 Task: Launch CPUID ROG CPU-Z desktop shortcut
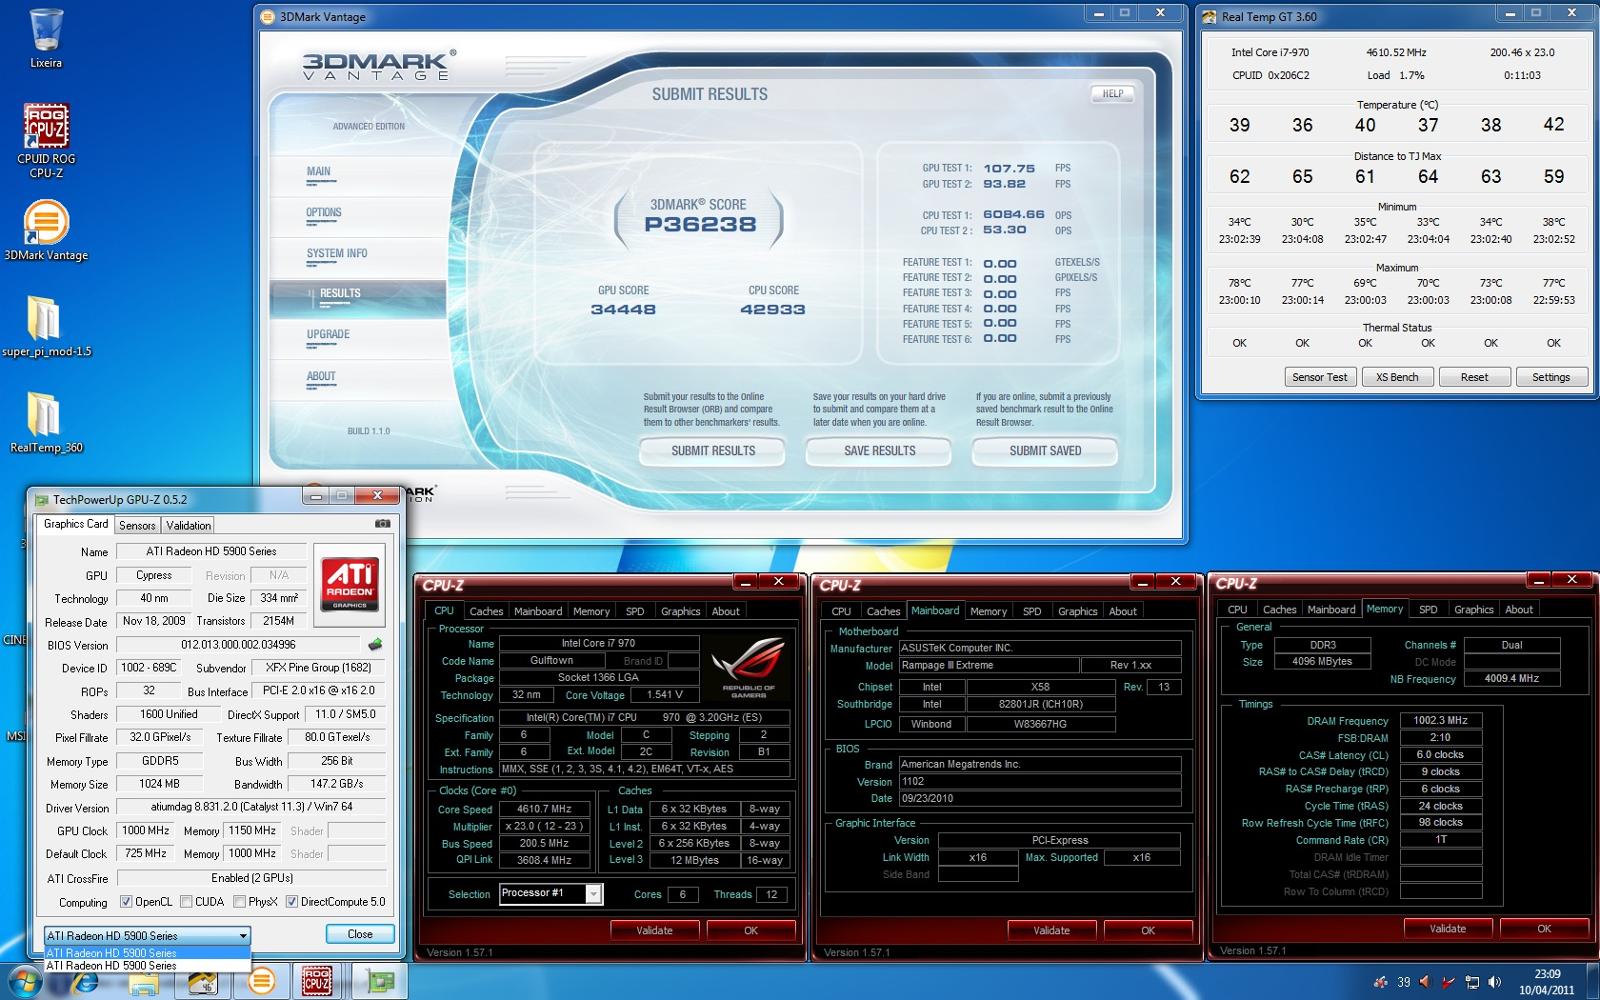click(46, 141)
